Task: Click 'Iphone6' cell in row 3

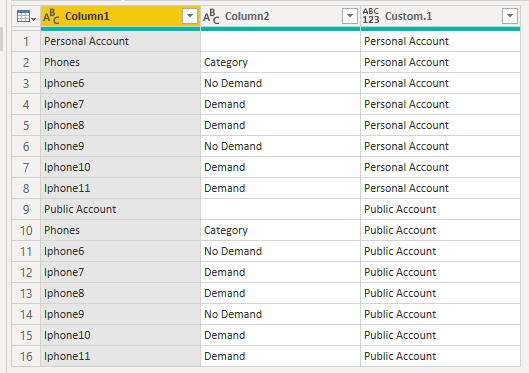Action: tap(120, 83)
